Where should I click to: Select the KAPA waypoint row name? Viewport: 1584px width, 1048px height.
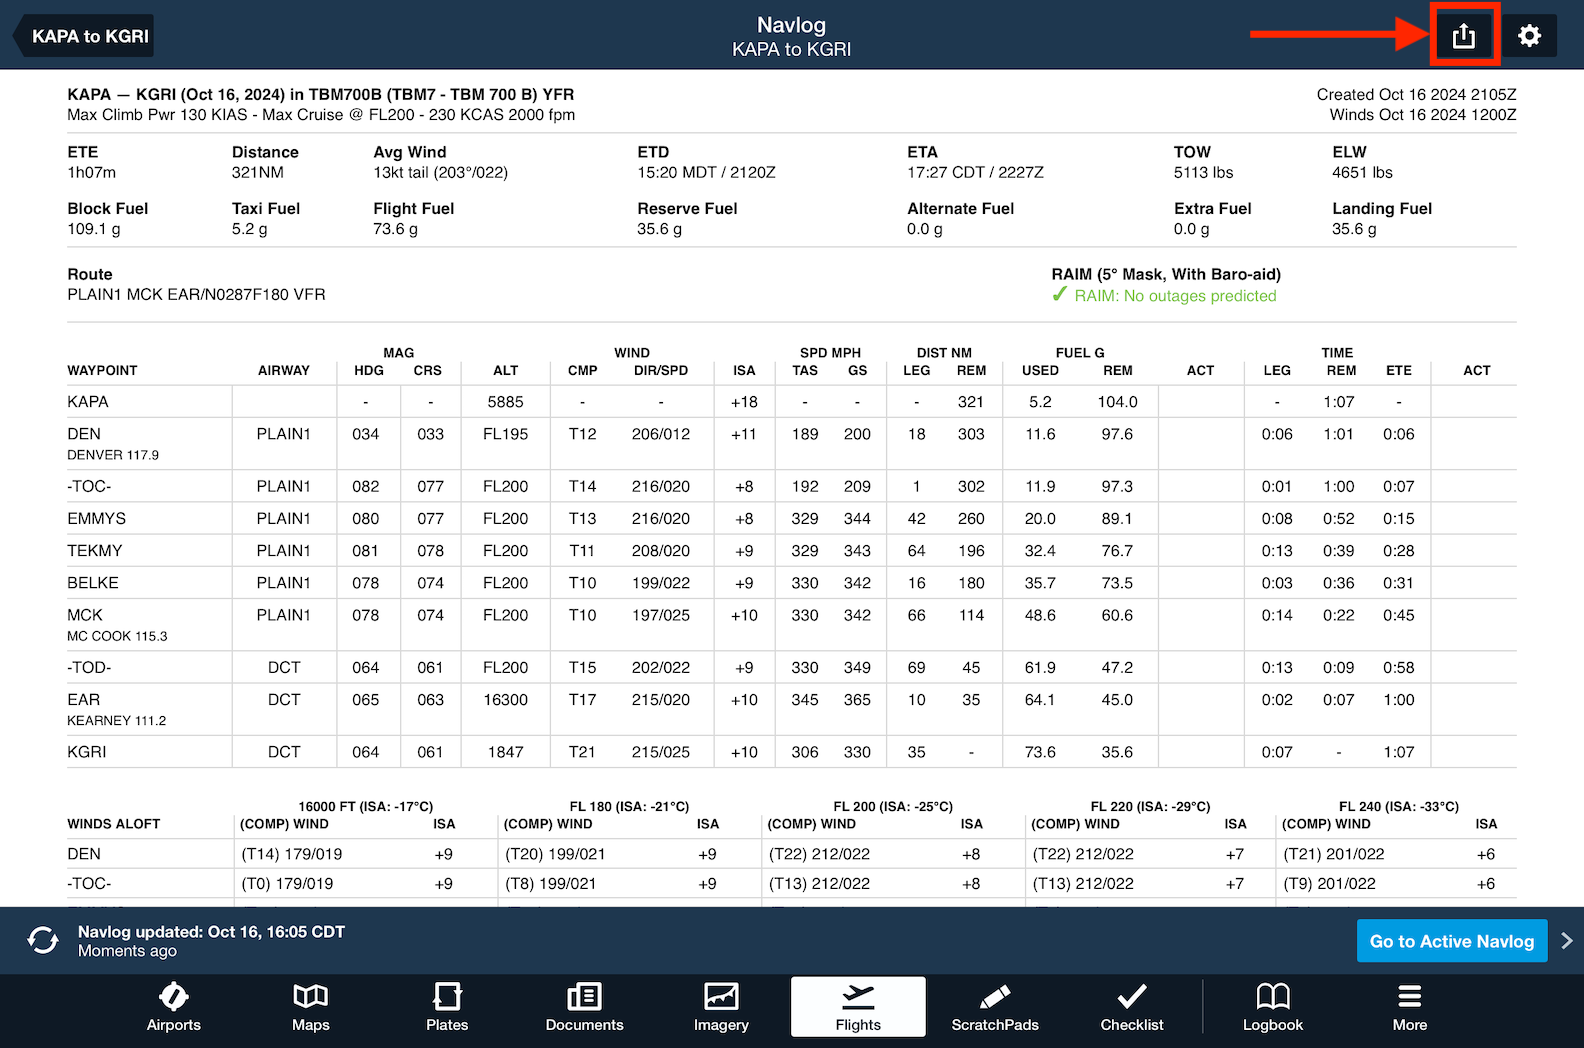(88, 402)
